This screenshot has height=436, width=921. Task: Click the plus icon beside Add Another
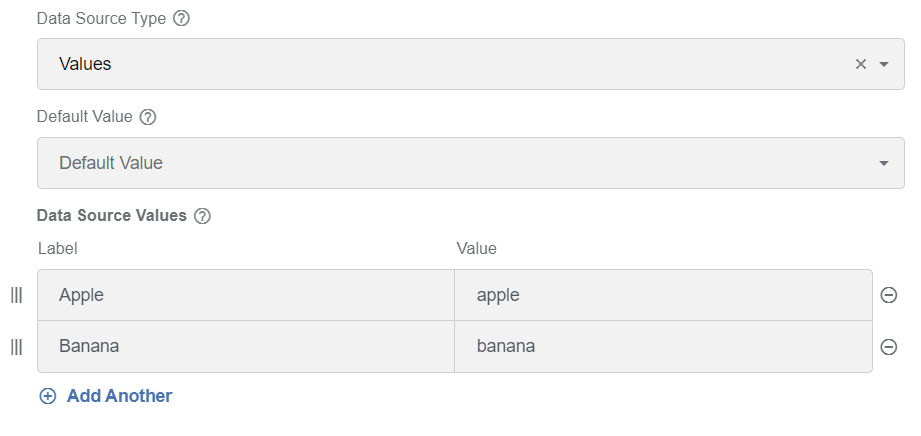coord(48,396)
